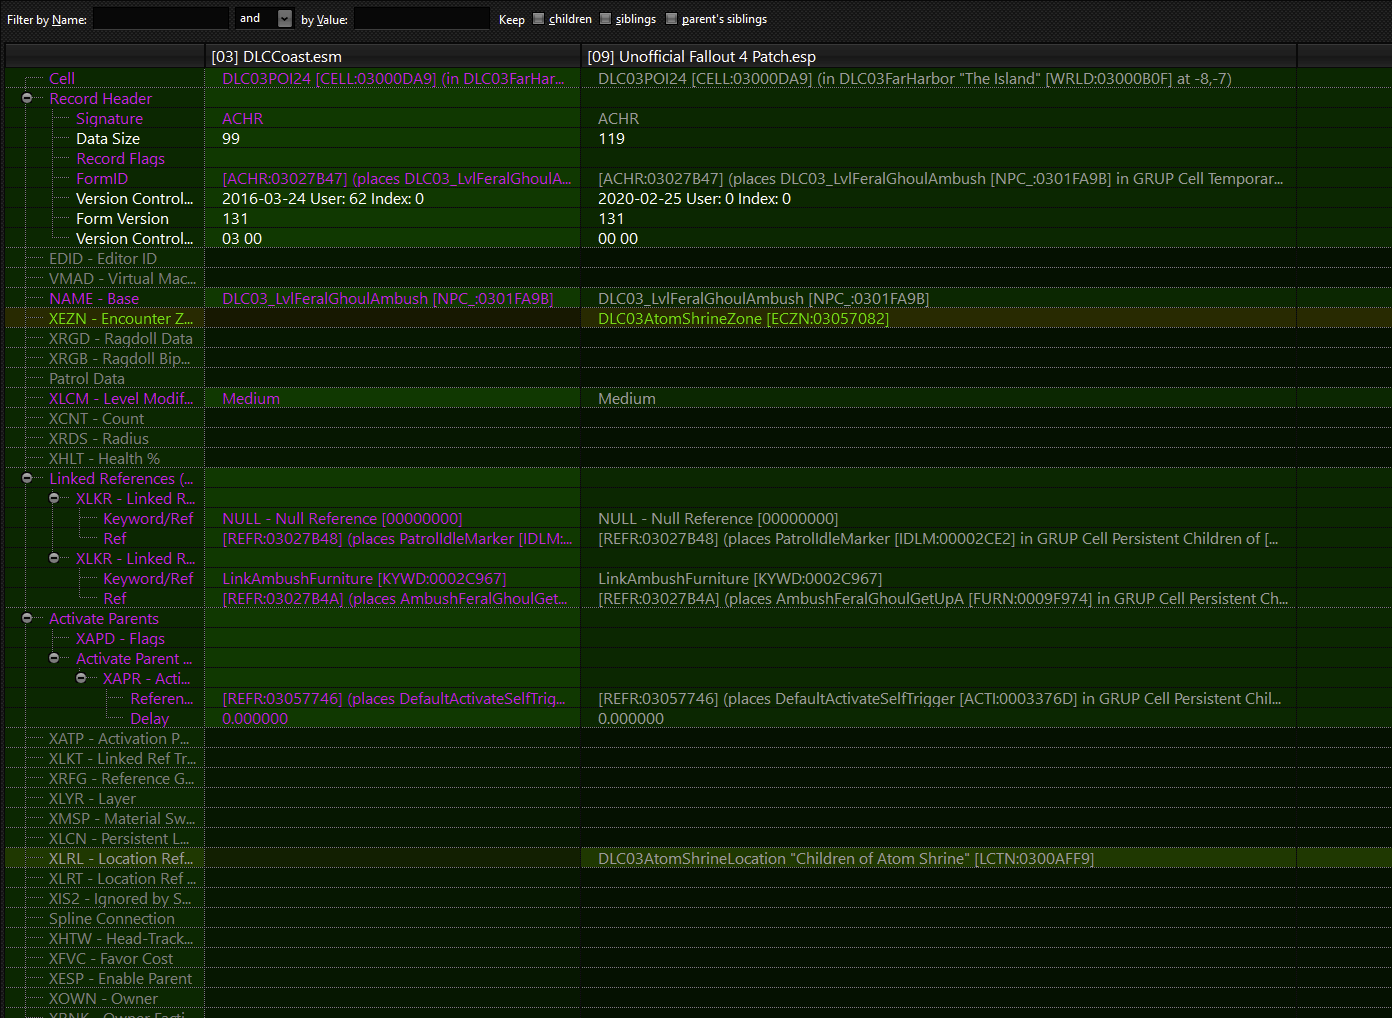
Task: Select the FormID row label
Action: (x=102, y=178)
